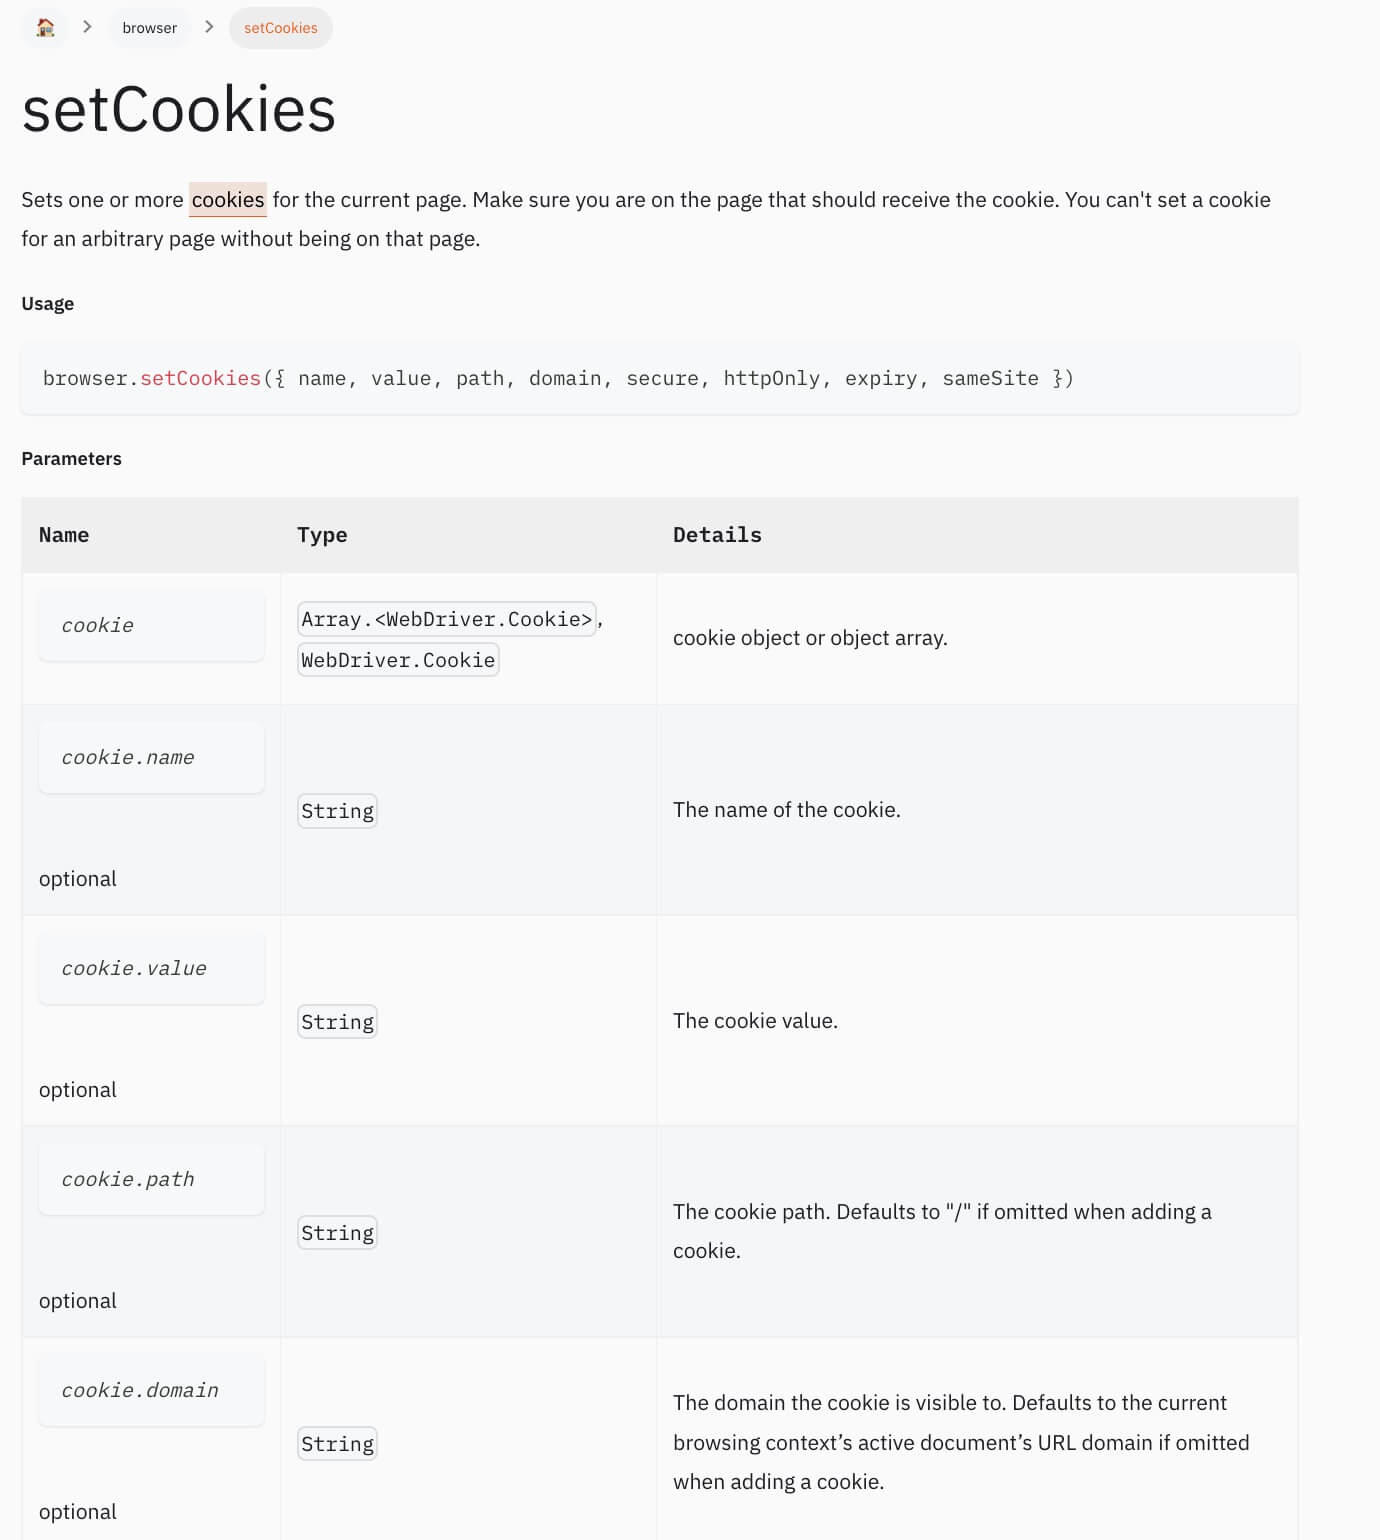This screenshot has width=1380, height=1540.
Task: Select the cookie parameter name cell
Action: pyautogui.click(x=151, y=626)
